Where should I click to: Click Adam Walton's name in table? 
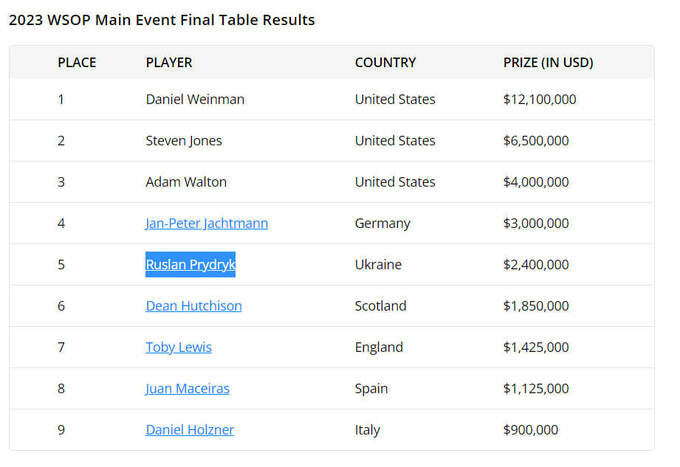pos(185,182)
